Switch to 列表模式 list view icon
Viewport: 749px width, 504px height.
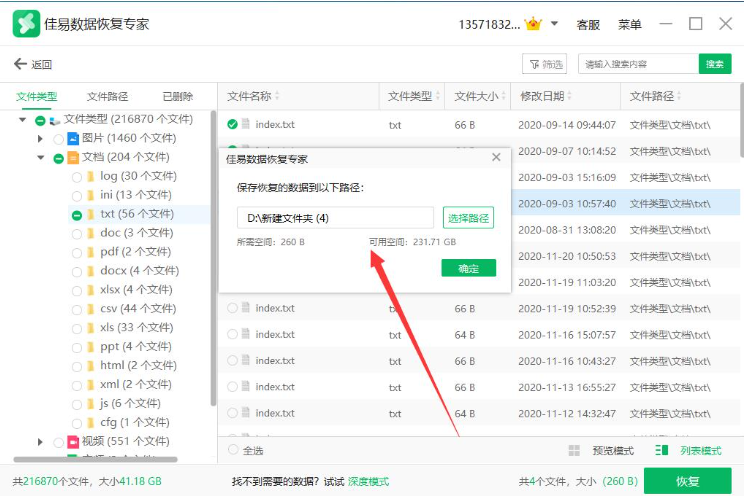click(x=662, y=450)
